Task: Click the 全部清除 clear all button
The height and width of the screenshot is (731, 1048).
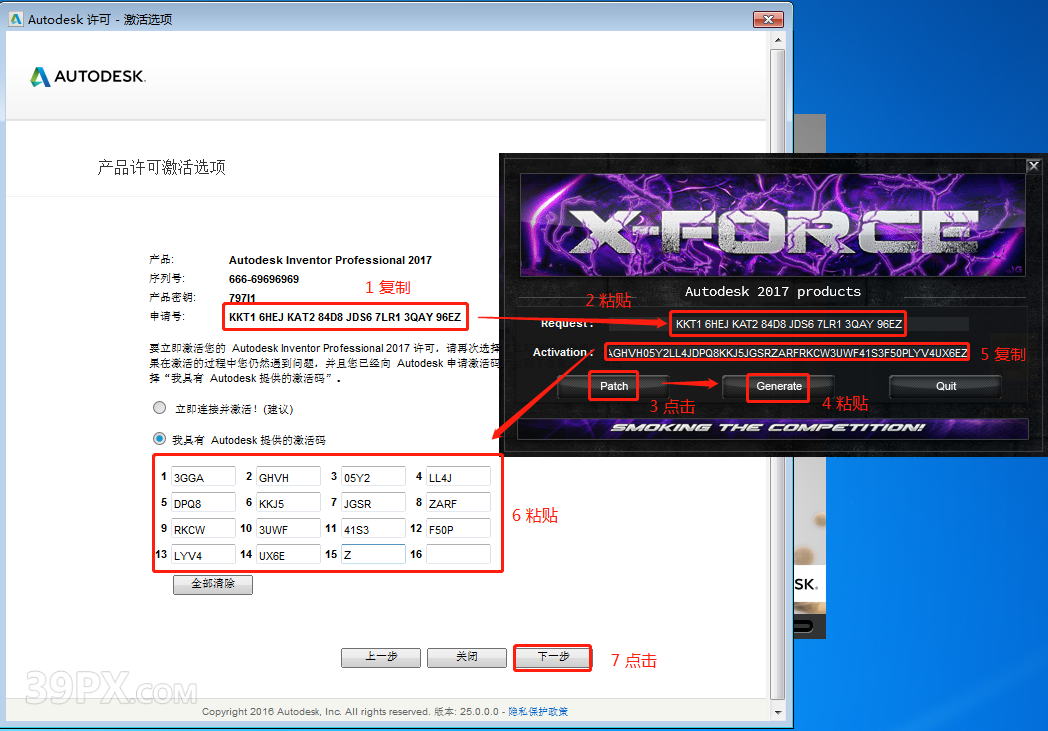Action: (213, 584)
